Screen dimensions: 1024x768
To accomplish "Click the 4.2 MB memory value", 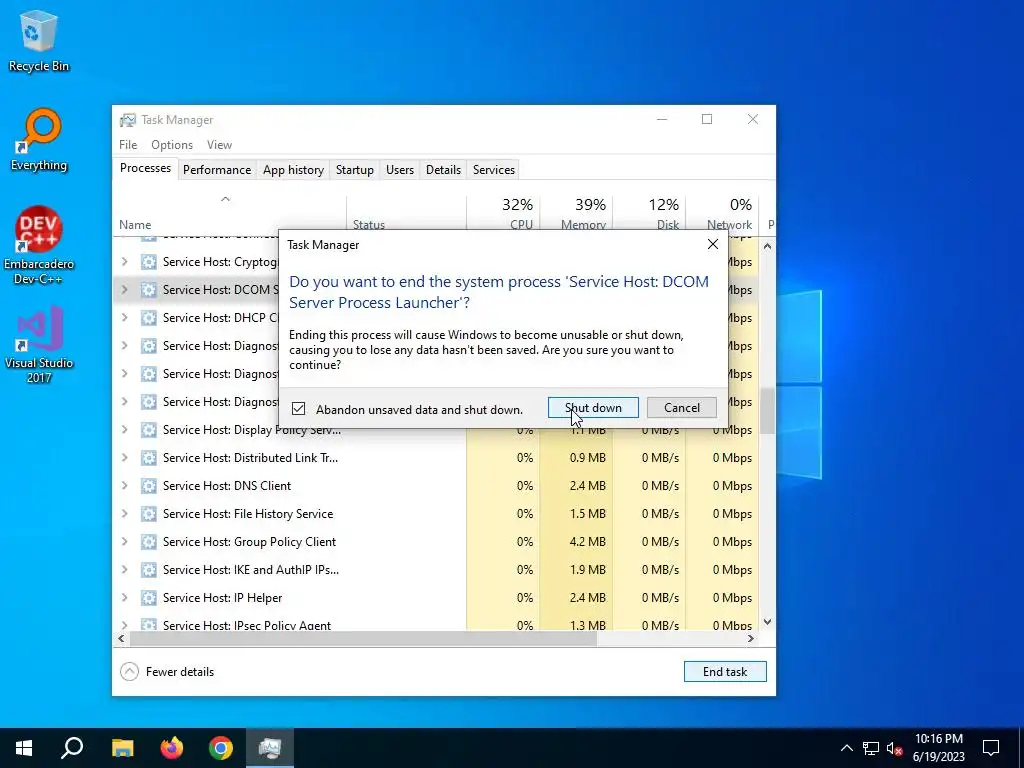I will (587, 542).
